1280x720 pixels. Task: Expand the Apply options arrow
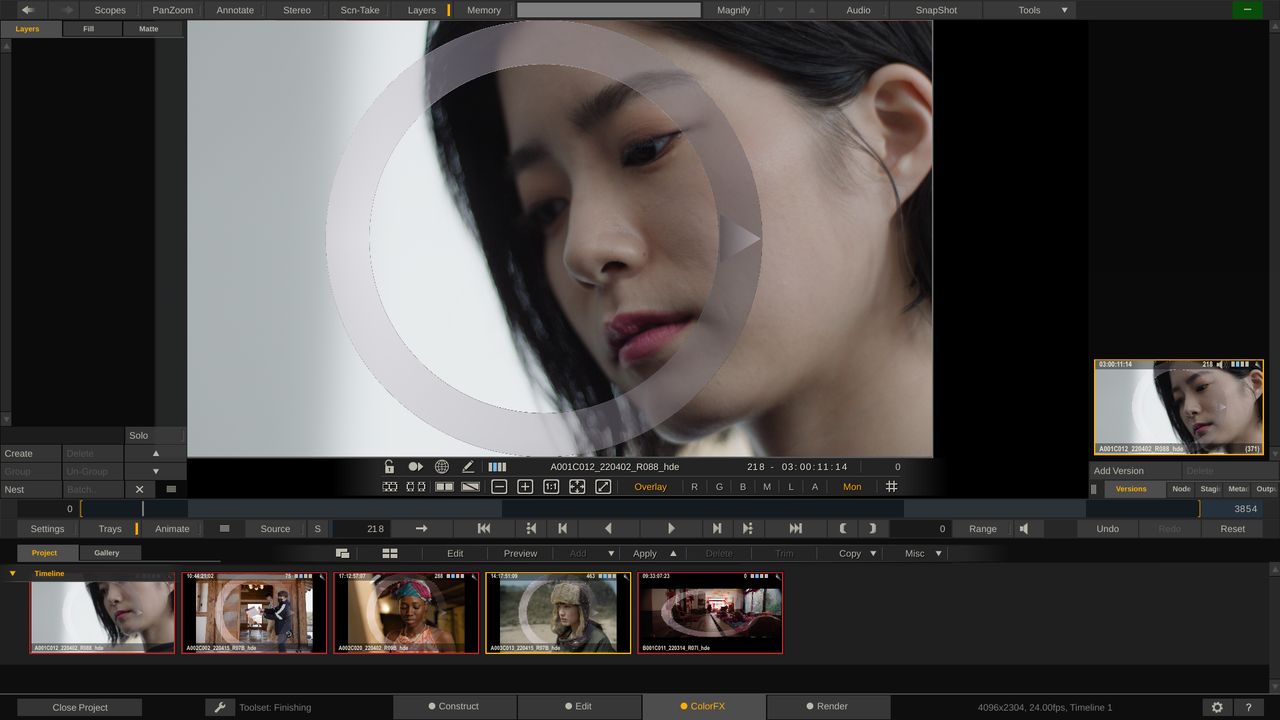tap(673, 553)
